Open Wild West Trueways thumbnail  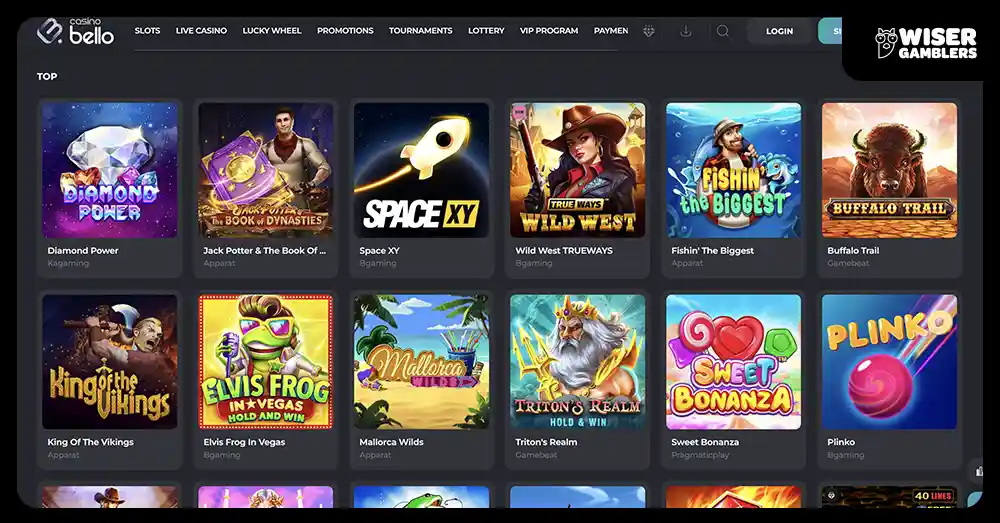click(578, 170)
